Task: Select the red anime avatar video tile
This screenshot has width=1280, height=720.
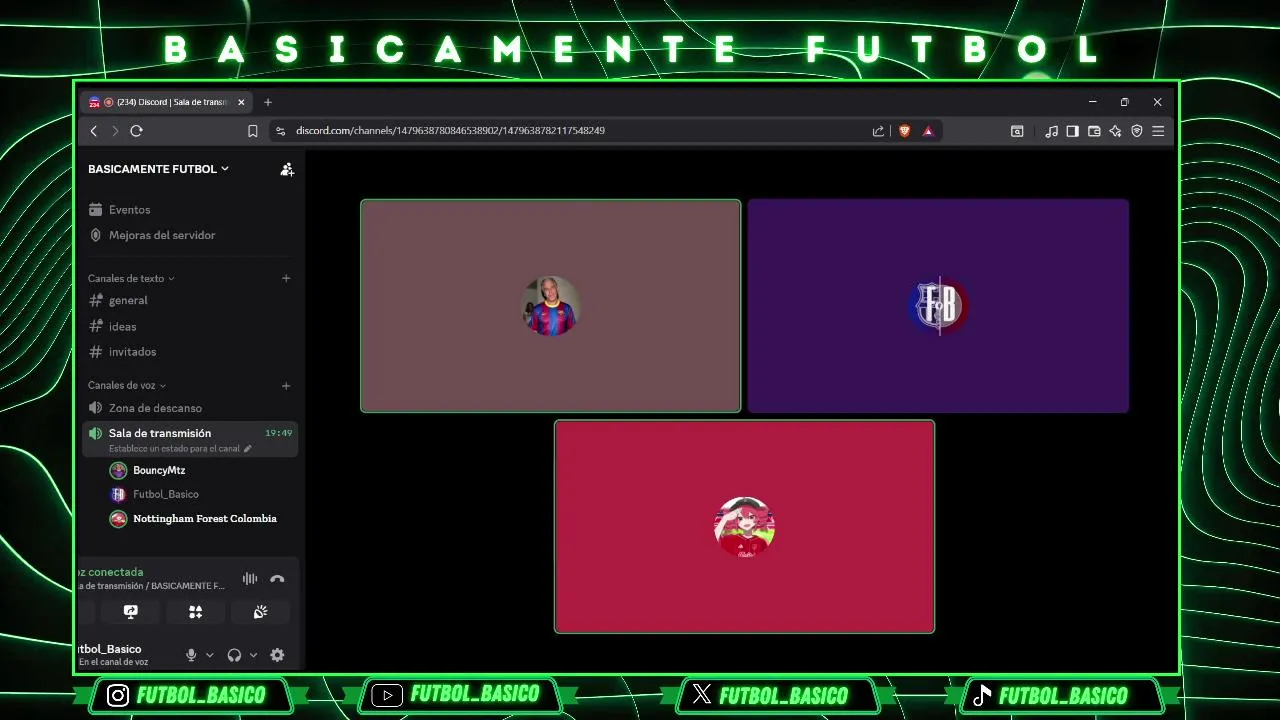Action: (x=745, y=527)
